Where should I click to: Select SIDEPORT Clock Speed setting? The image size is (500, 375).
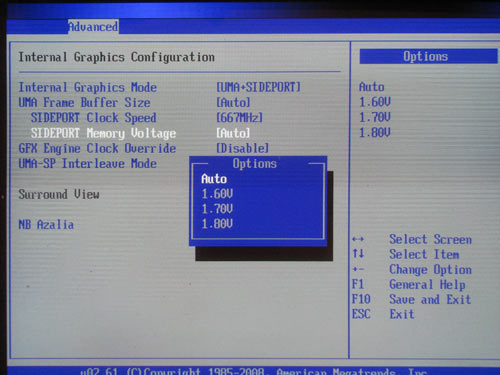coord(93,118)
